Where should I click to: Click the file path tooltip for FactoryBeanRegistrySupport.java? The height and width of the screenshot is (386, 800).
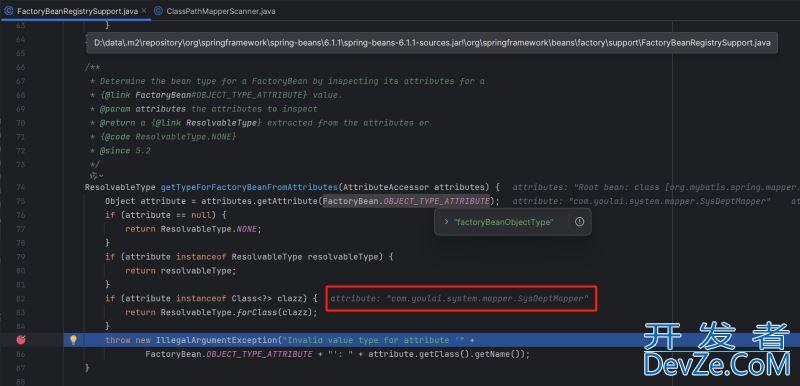[432, 43]
